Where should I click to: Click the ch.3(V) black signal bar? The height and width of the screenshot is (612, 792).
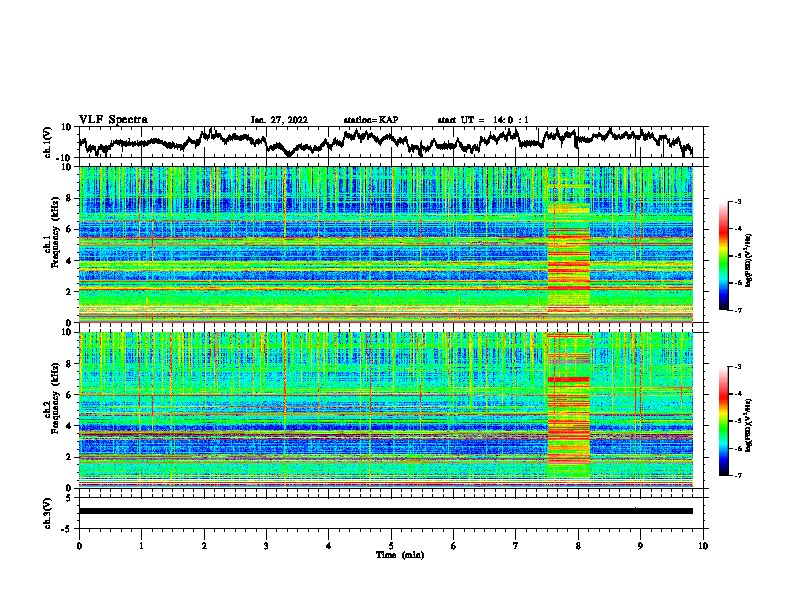386,511
